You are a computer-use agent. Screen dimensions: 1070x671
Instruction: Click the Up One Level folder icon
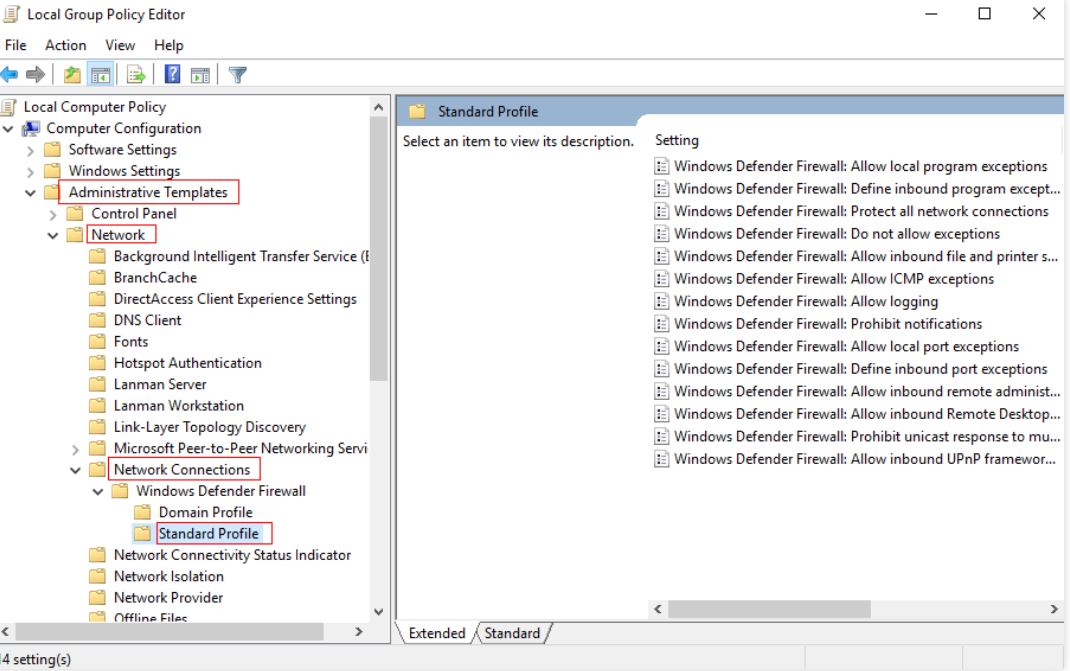pyautogui.click(x=72, y=75)
